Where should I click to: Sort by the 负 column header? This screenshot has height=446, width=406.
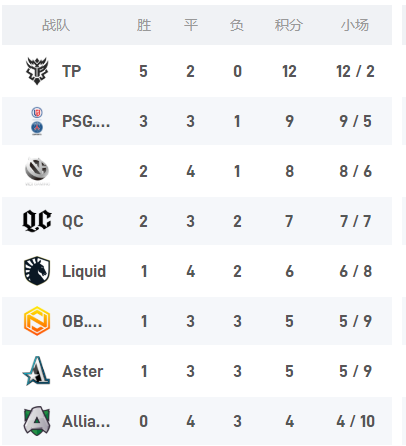(237, 25)
